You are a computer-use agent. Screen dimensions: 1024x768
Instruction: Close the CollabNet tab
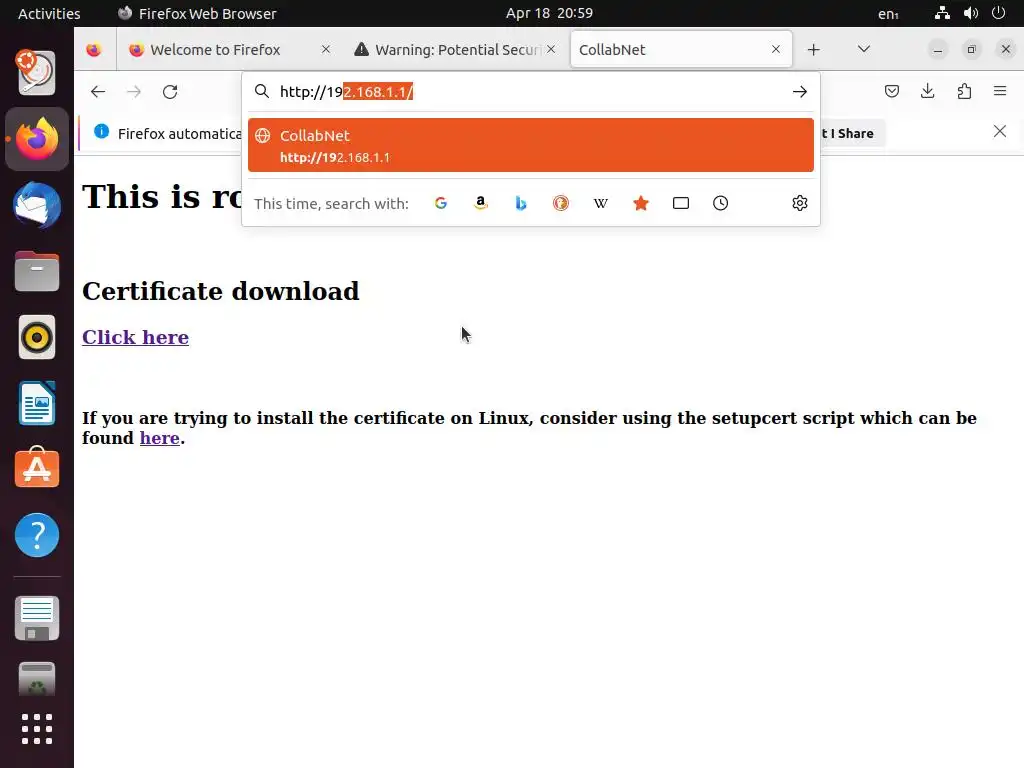pyautogui.click(x=776, y=50)
